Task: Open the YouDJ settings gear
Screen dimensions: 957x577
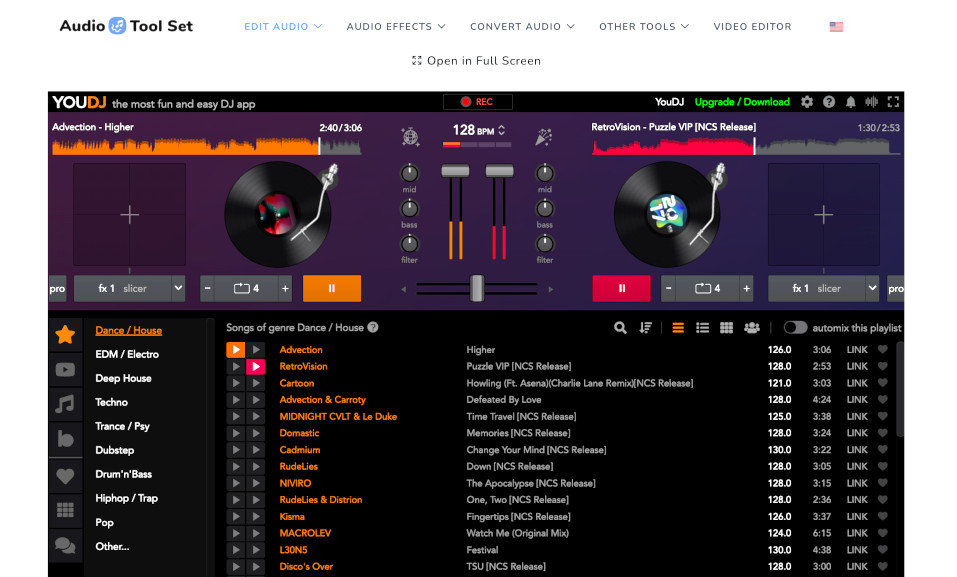Action: [x=807, y=101]
